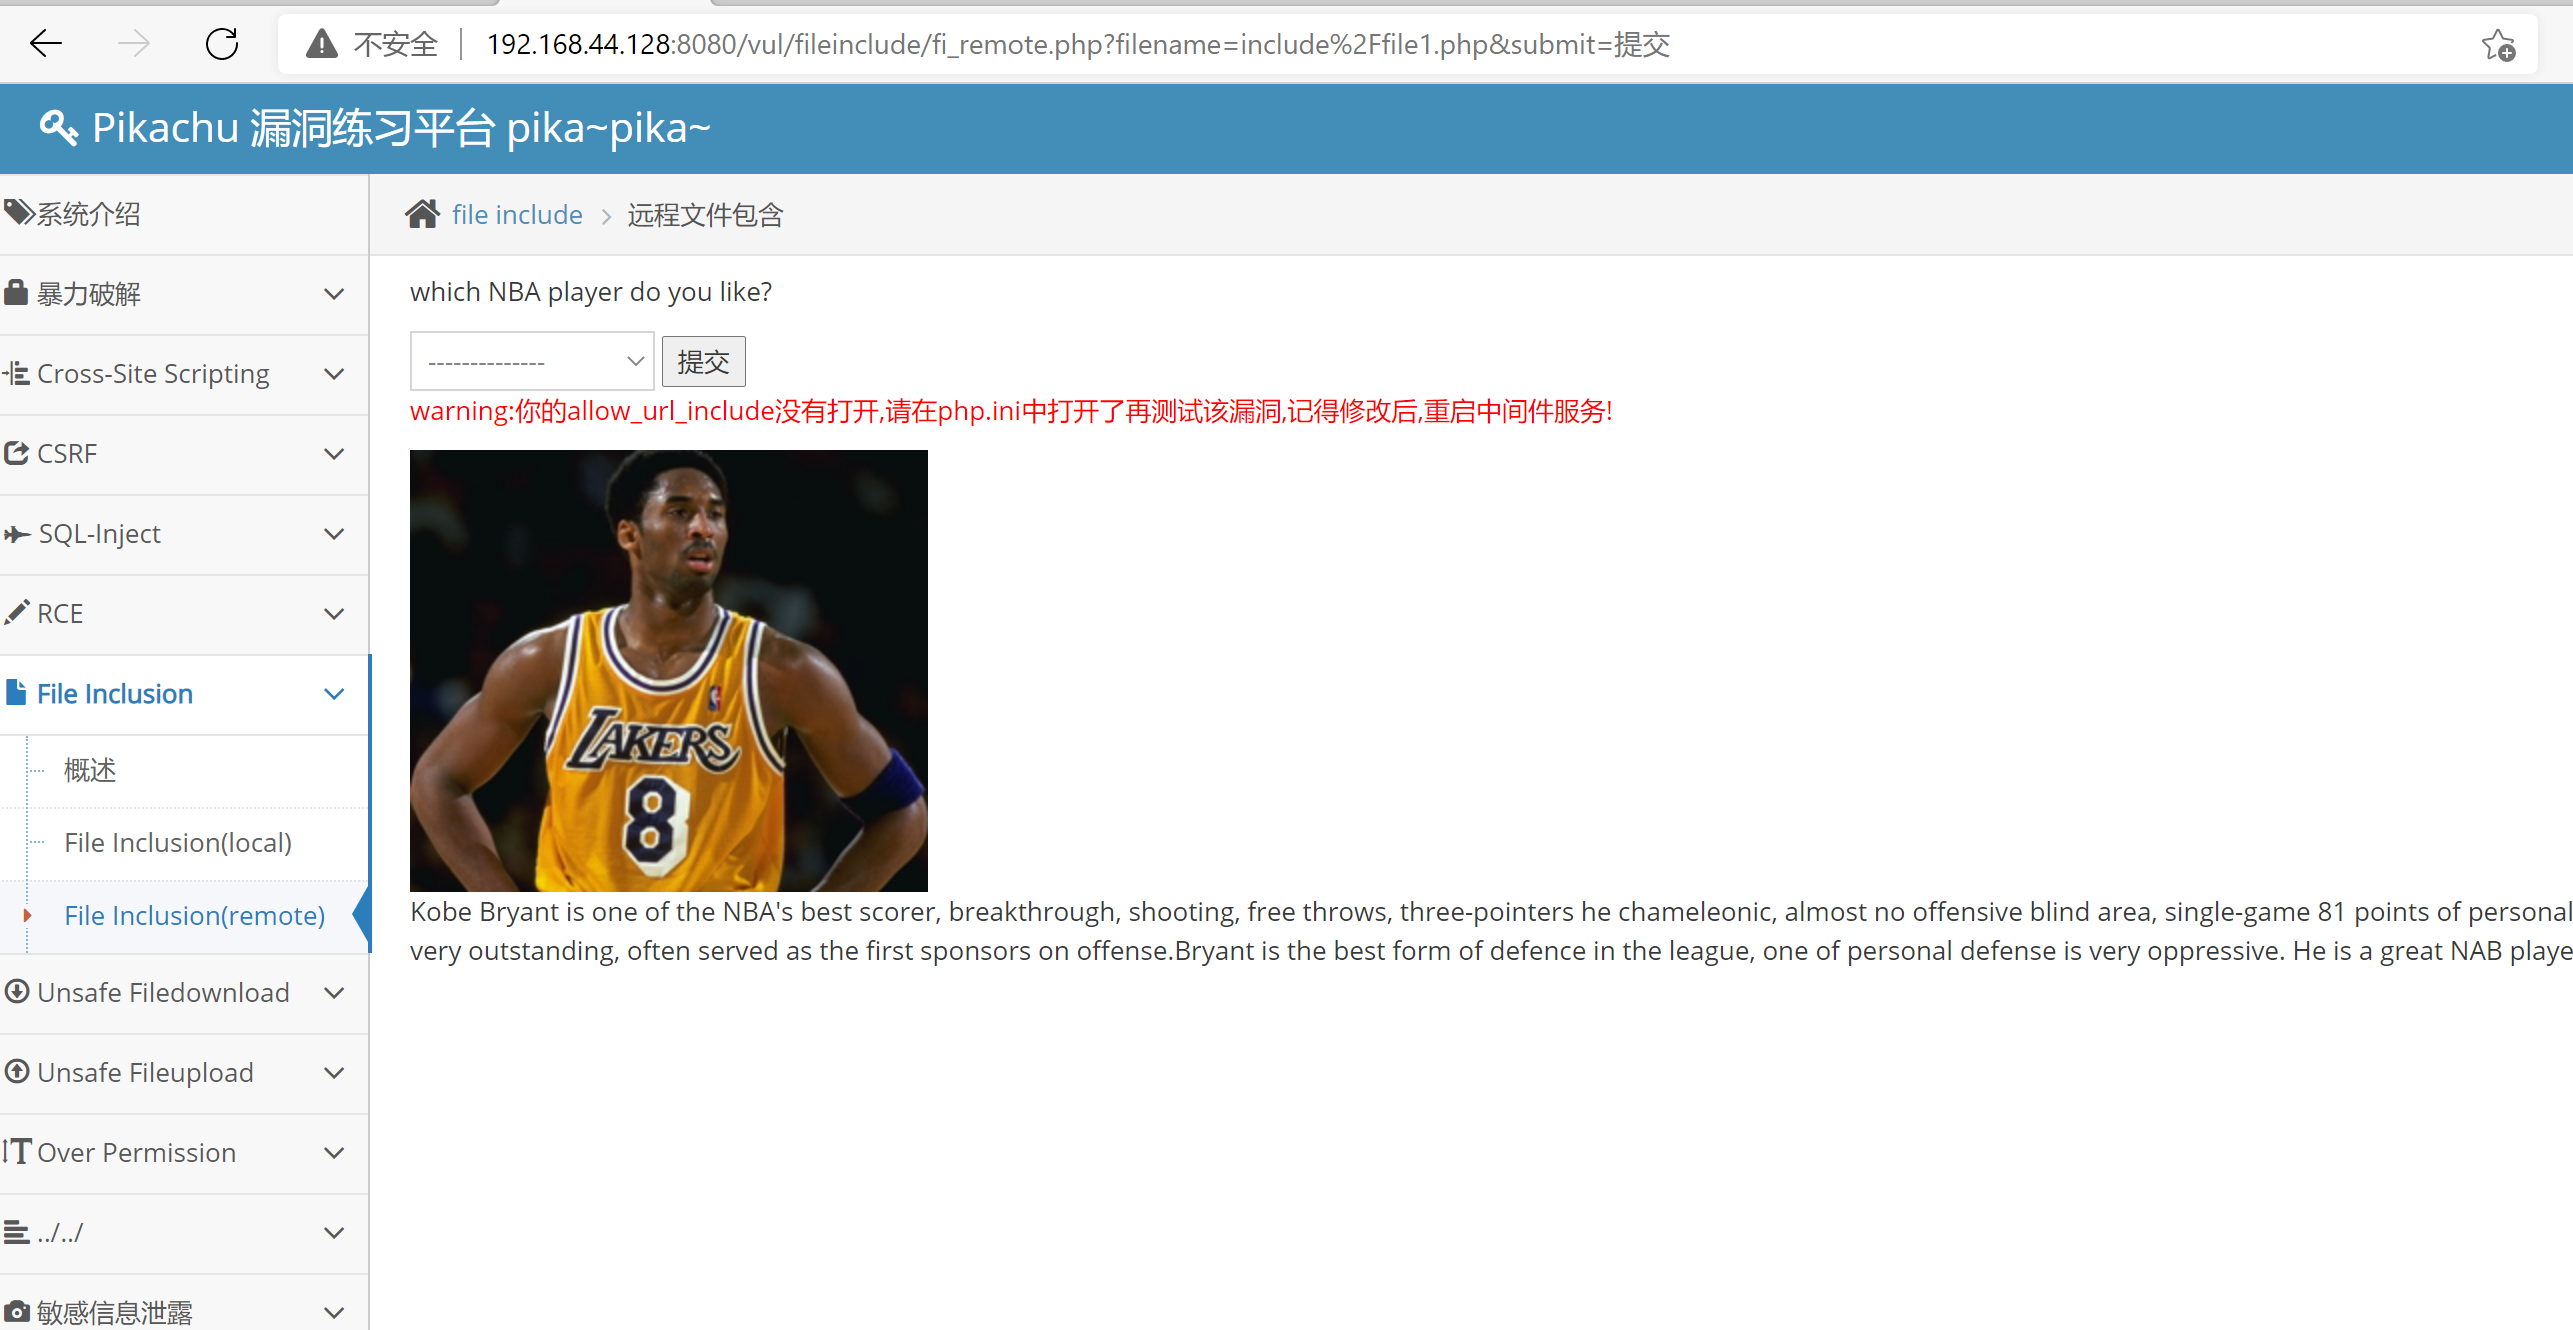2573x1330 pixels.
Task: Select the 概述 submenu item
Action: click(x=90, y=770)
